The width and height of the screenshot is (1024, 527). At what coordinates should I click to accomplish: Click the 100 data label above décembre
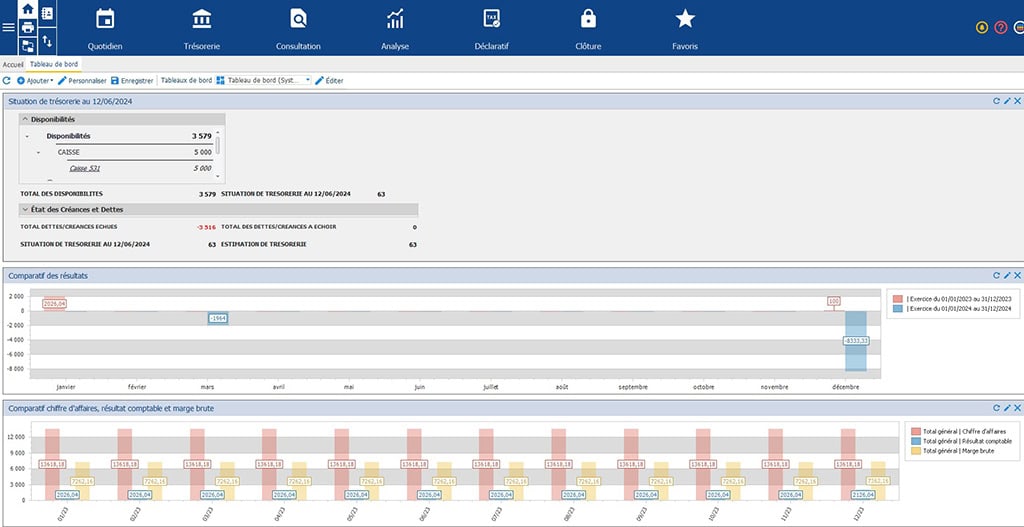(x=834, y=302)
